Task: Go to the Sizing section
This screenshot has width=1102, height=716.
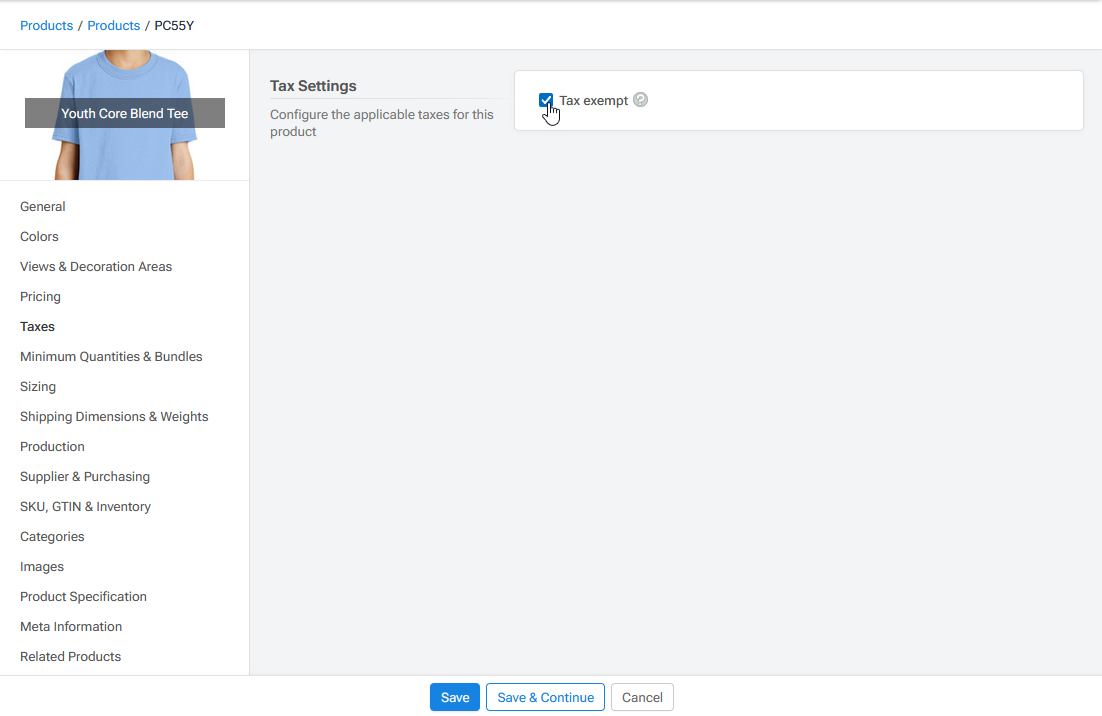Action: 38,386
